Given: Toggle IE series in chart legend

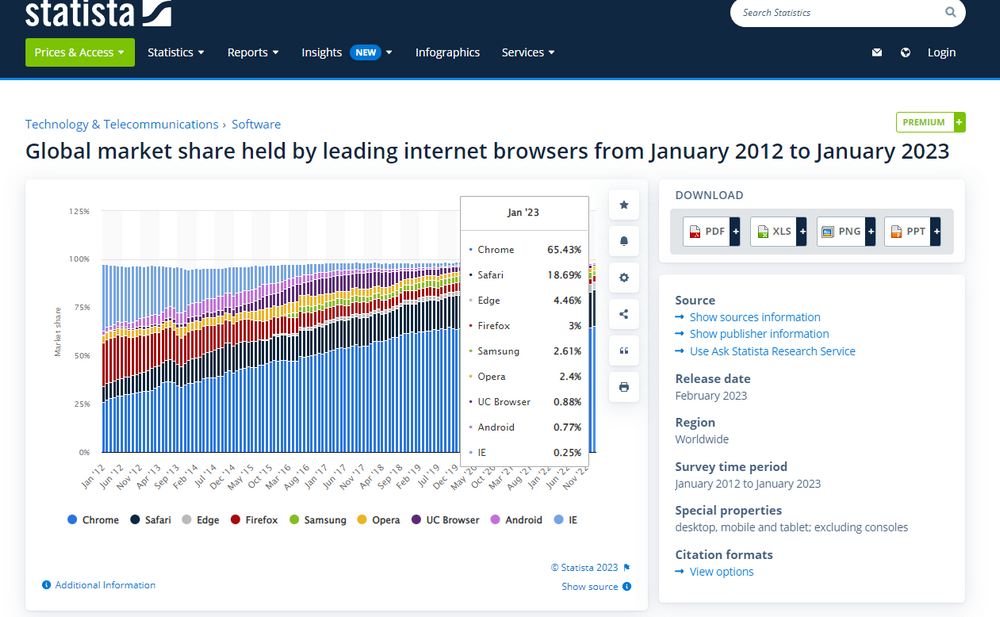Looking at the screenshot, I should click(566, 520).
